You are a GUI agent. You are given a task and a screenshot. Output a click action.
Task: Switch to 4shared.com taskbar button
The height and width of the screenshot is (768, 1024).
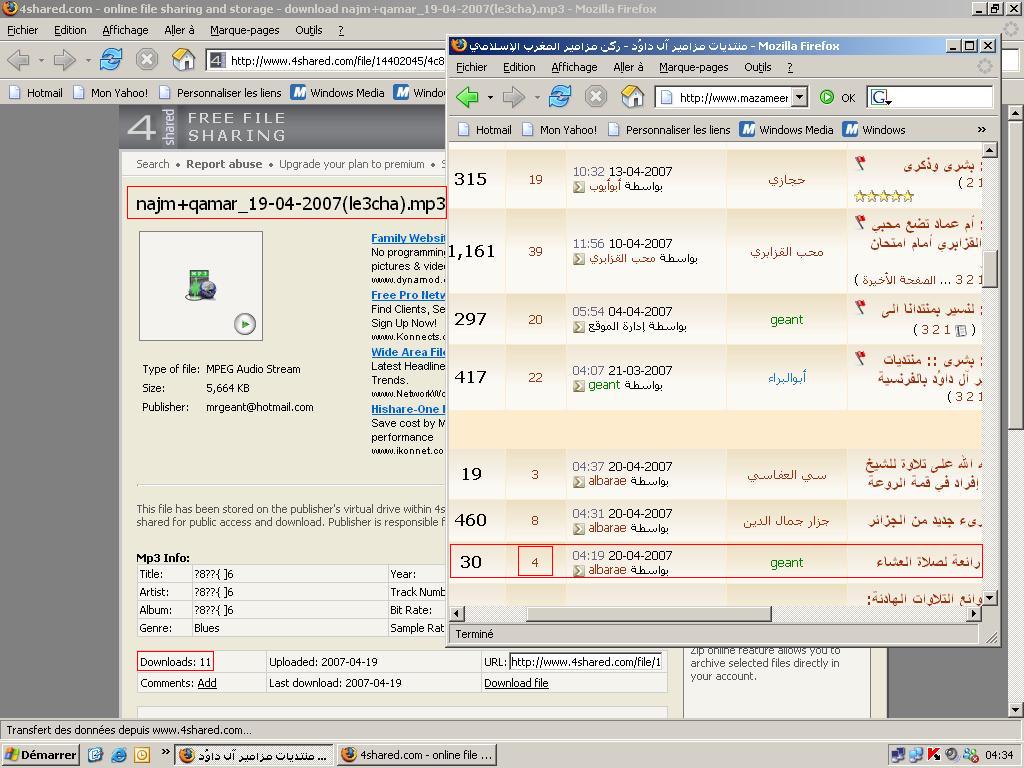[417, 755]
